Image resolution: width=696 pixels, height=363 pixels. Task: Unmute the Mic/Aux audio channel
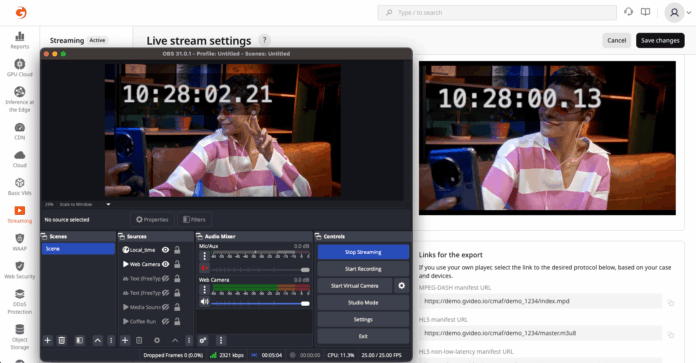click(204, 268)
